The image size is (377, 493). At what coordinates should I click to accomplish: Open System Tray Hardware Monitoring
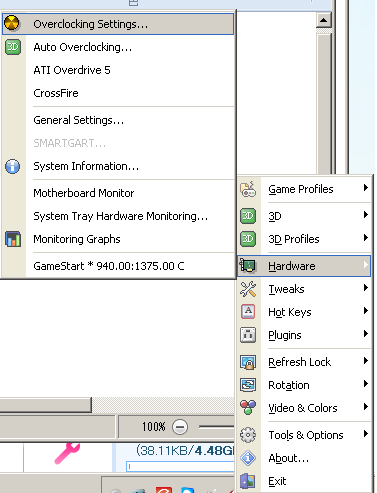[x=118, y=216]
